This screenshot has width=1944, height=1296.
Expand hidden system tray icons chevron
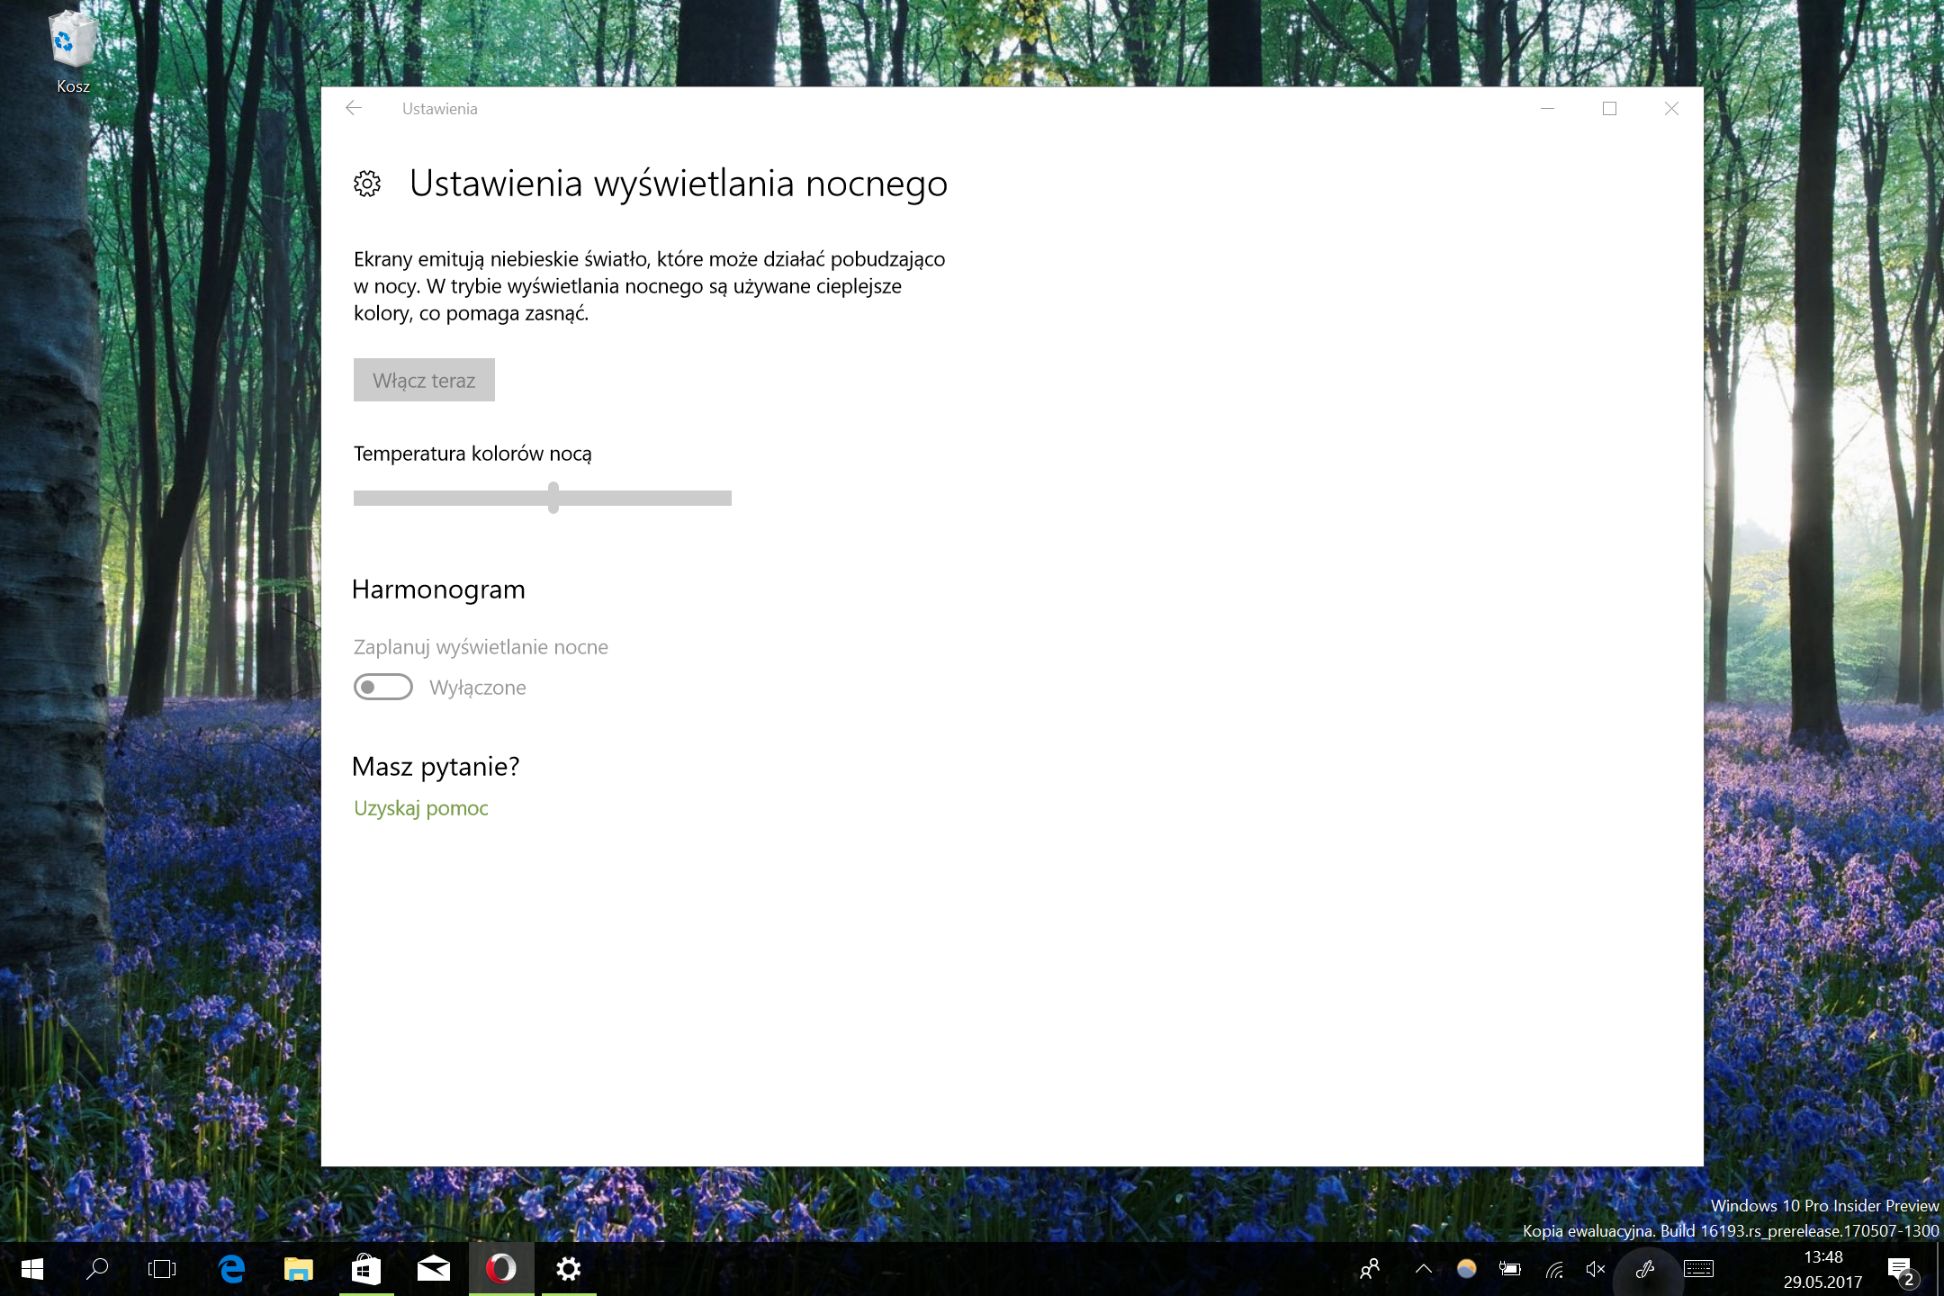1423,1269
